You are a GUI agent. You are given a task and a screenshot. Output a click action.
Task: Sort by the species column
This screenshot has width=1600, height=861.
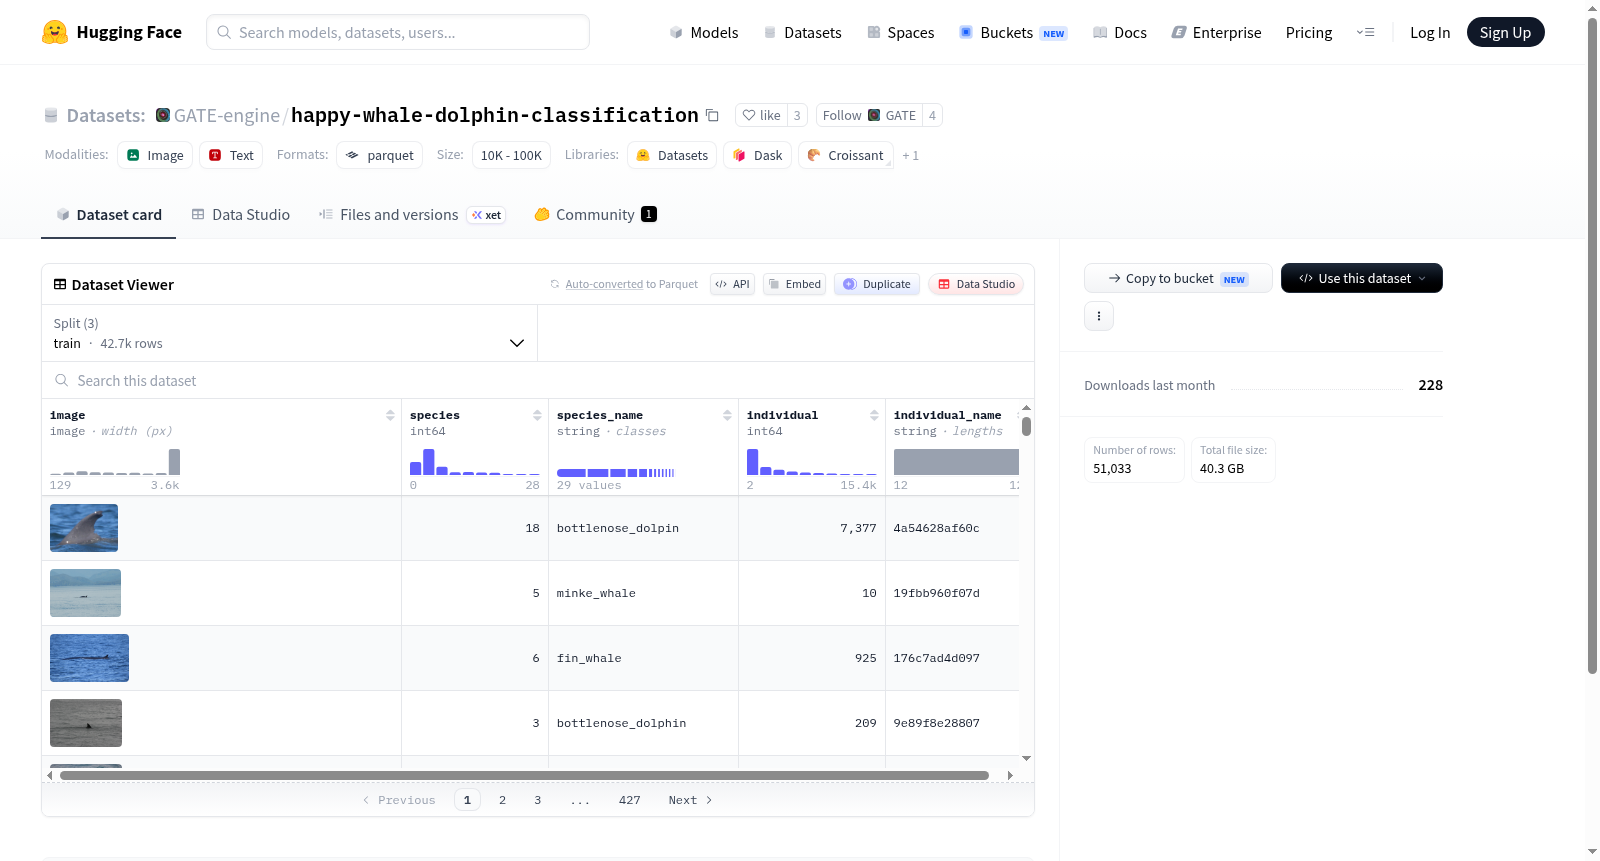pos(537,415)
